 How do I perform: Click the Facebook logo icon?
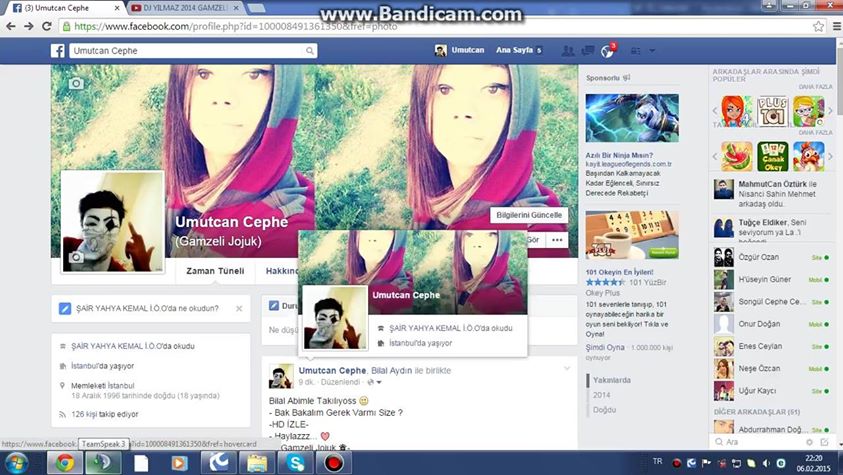(58, 51)
